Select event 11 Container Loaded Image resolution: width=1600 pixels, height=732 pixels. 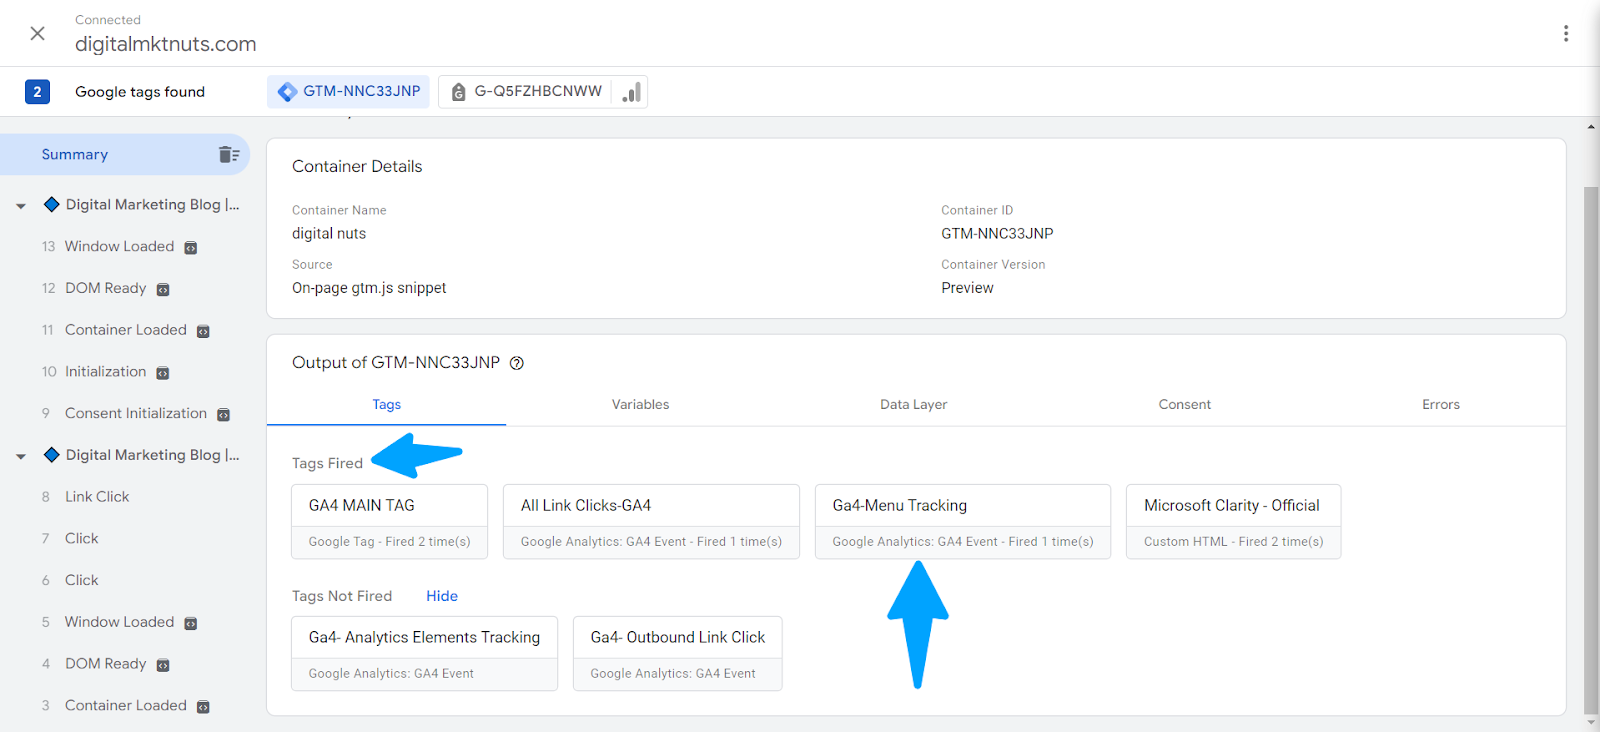coord(125,330)
